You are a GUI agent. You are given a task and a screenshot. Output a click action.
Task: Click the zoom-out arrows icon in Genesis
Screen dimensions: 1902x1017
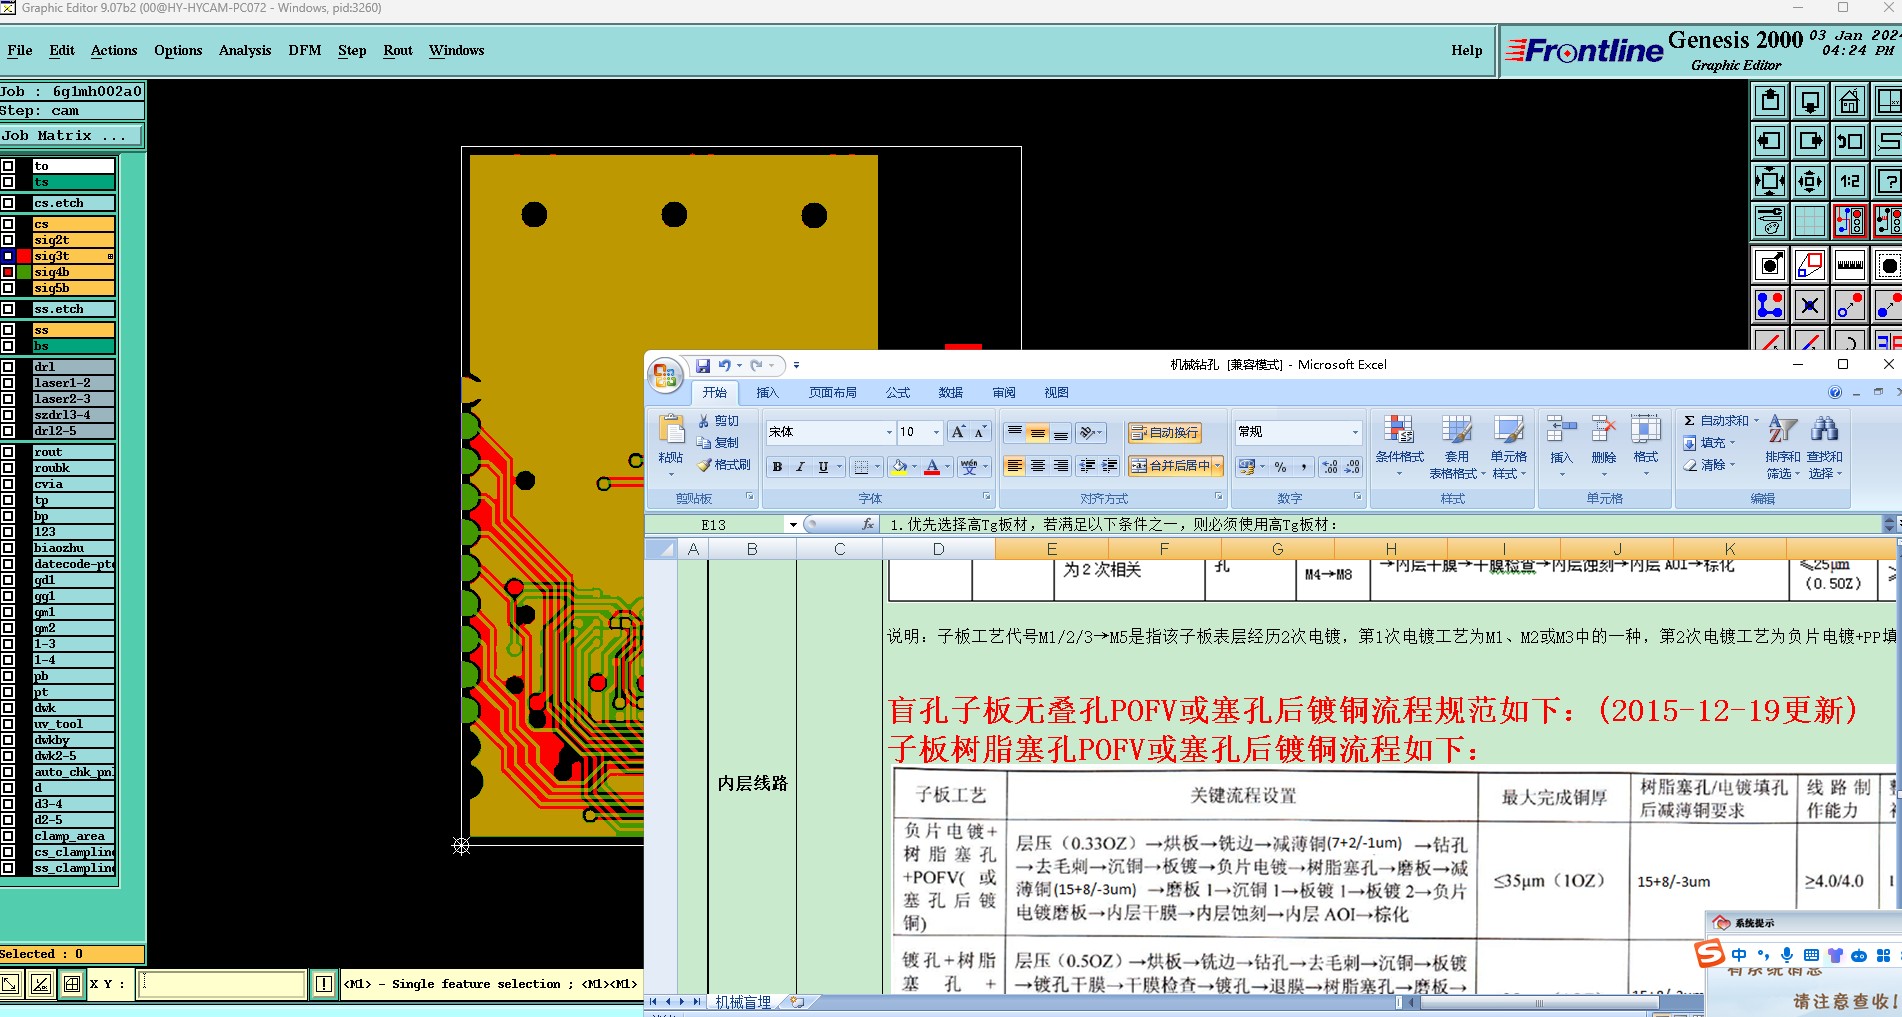1810,181
